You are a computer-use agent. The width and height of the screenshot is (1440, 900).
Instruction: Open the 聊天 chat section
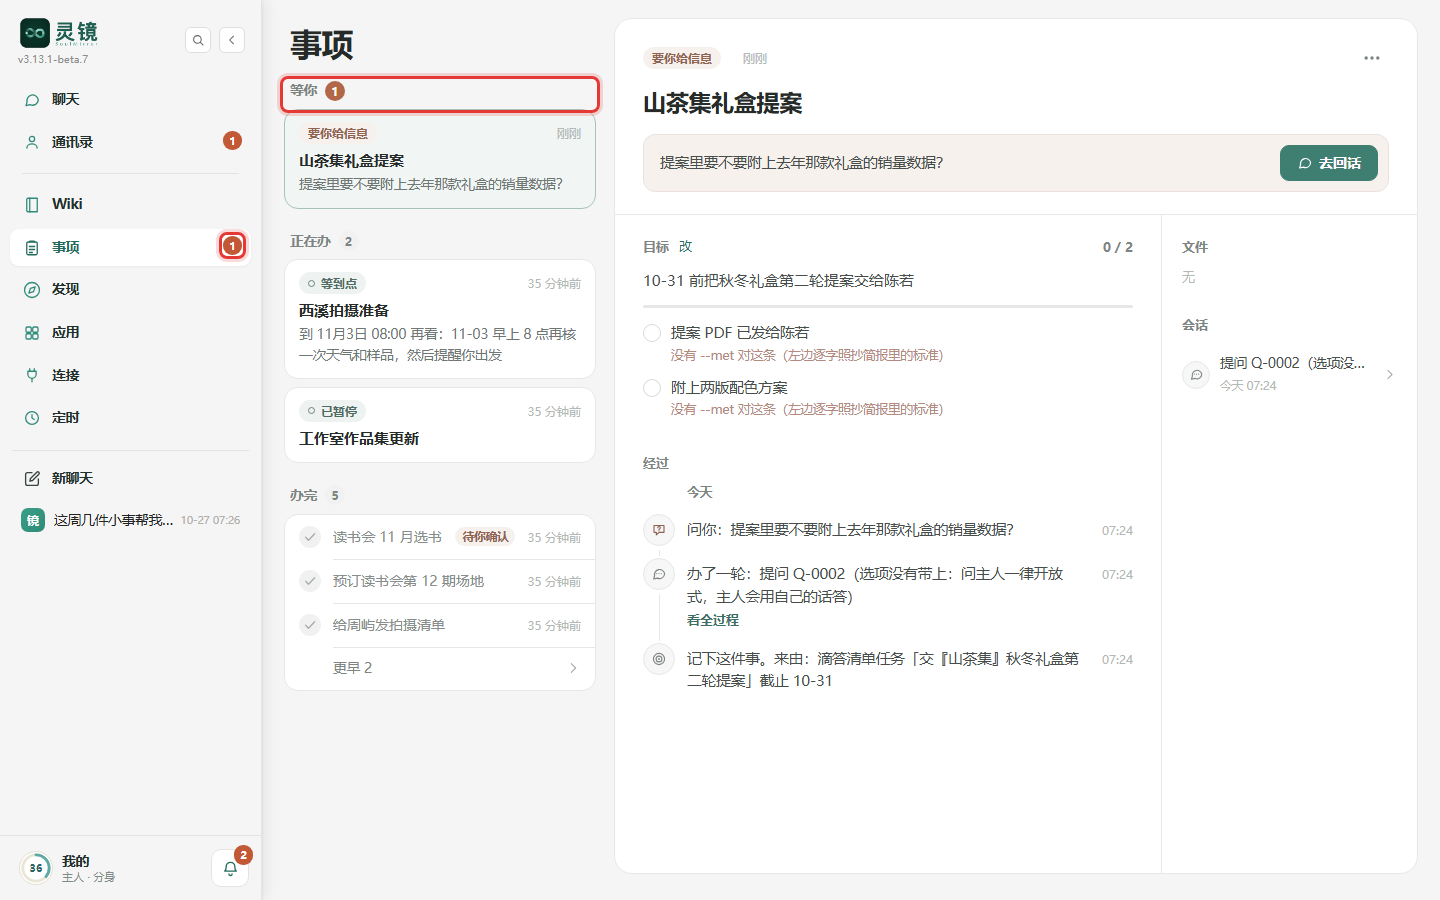point(130,99)
